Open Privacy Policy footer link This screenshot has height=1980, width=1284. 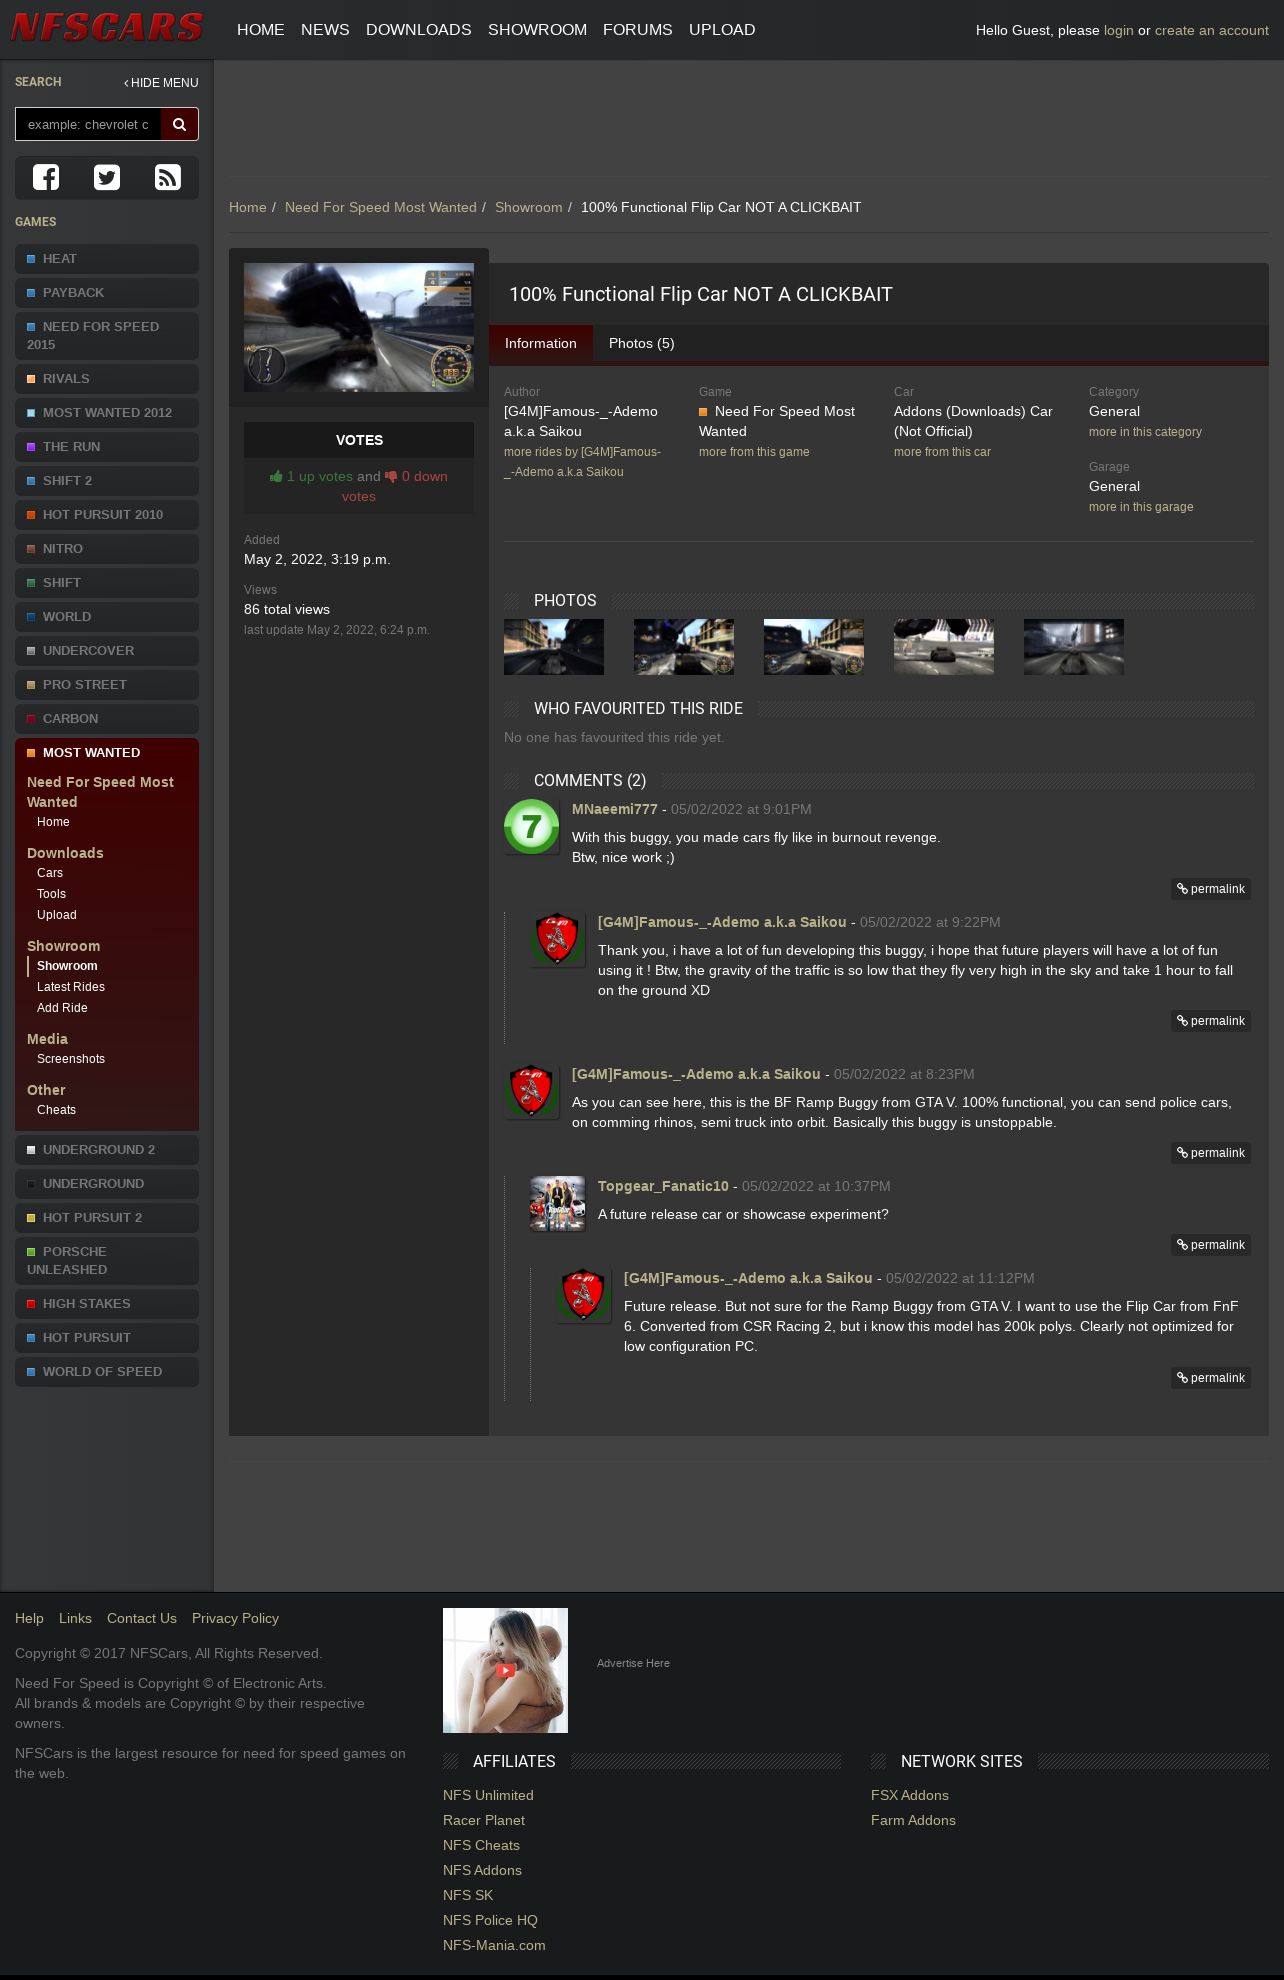point(235,1618)
